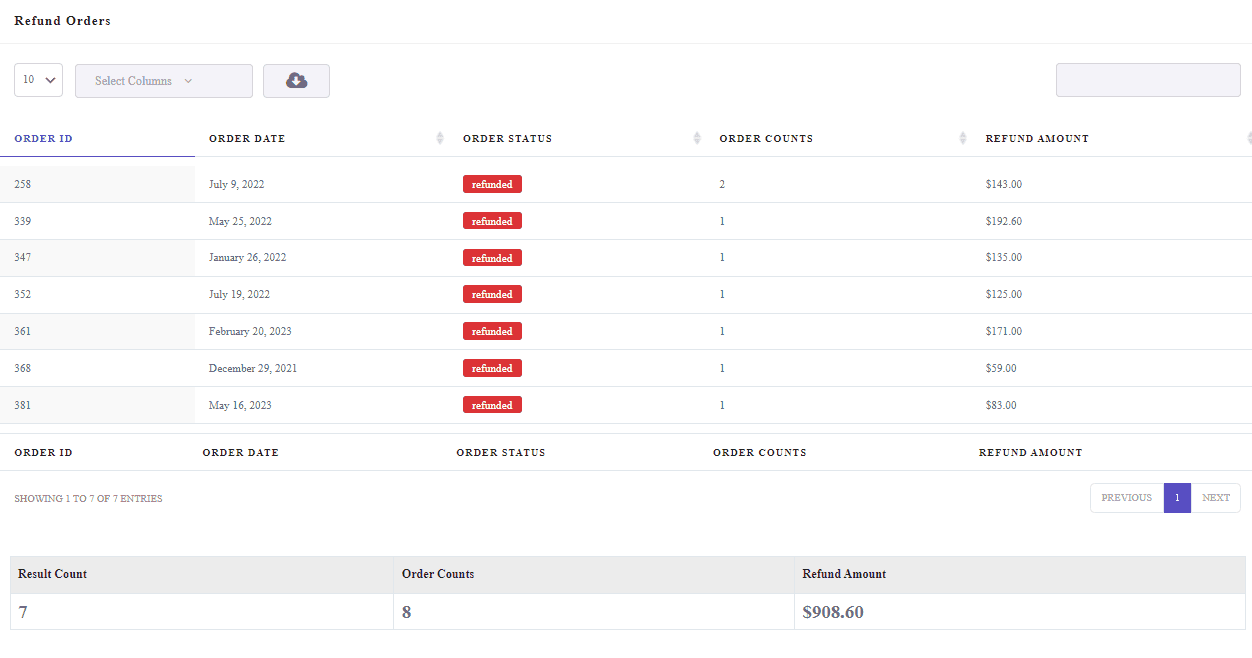Click the sort icon beside the Order Status header
1252x658 pixels.
click(696, 138)
